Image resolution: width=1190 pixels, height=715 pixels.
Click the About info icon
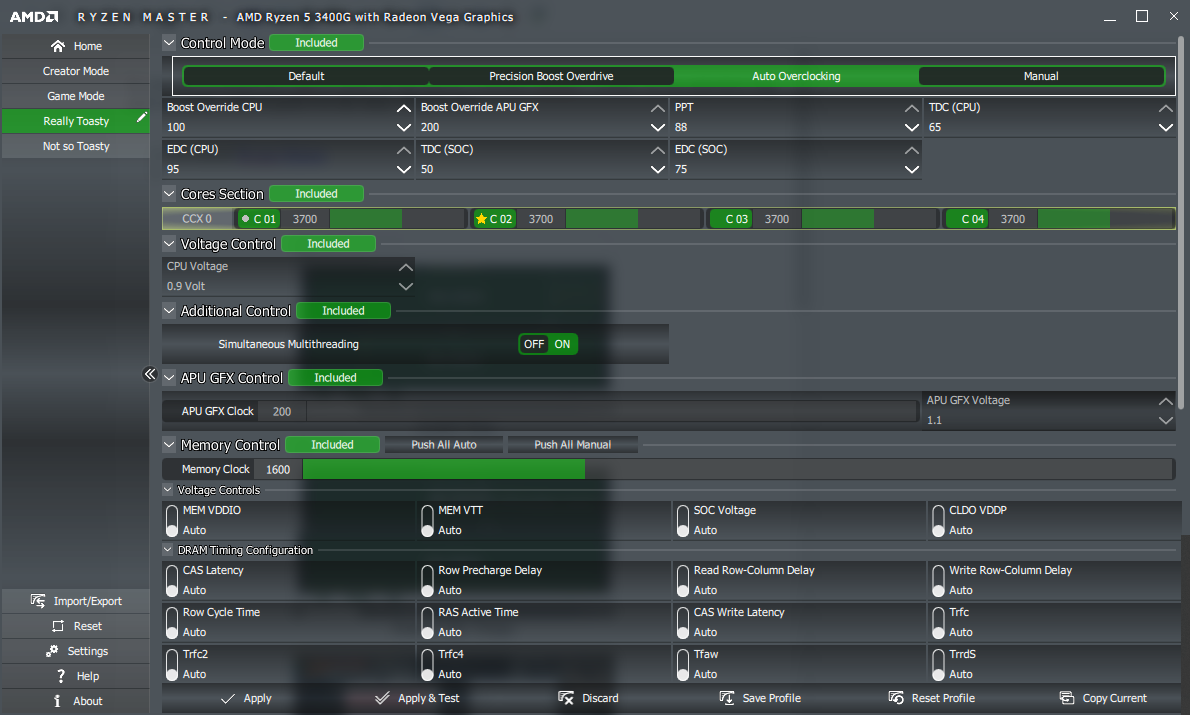[x=57, y=701]
